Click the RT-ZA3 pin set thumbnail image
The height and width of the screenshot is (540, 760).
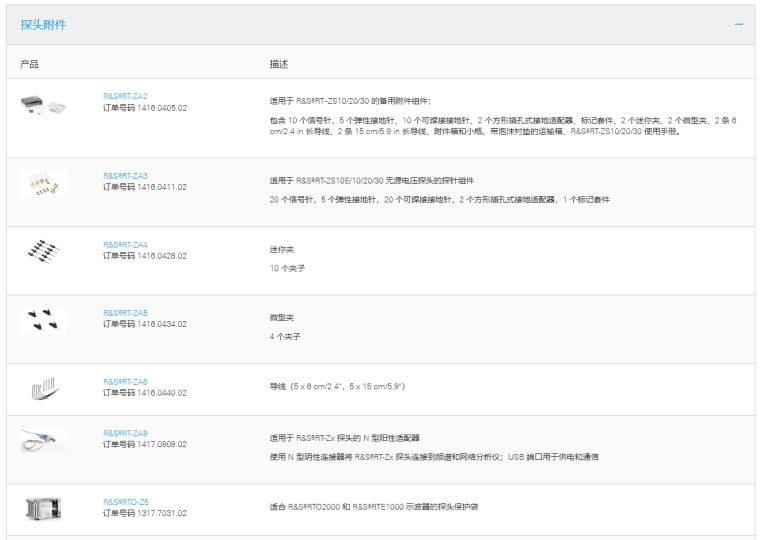[43, 183]
